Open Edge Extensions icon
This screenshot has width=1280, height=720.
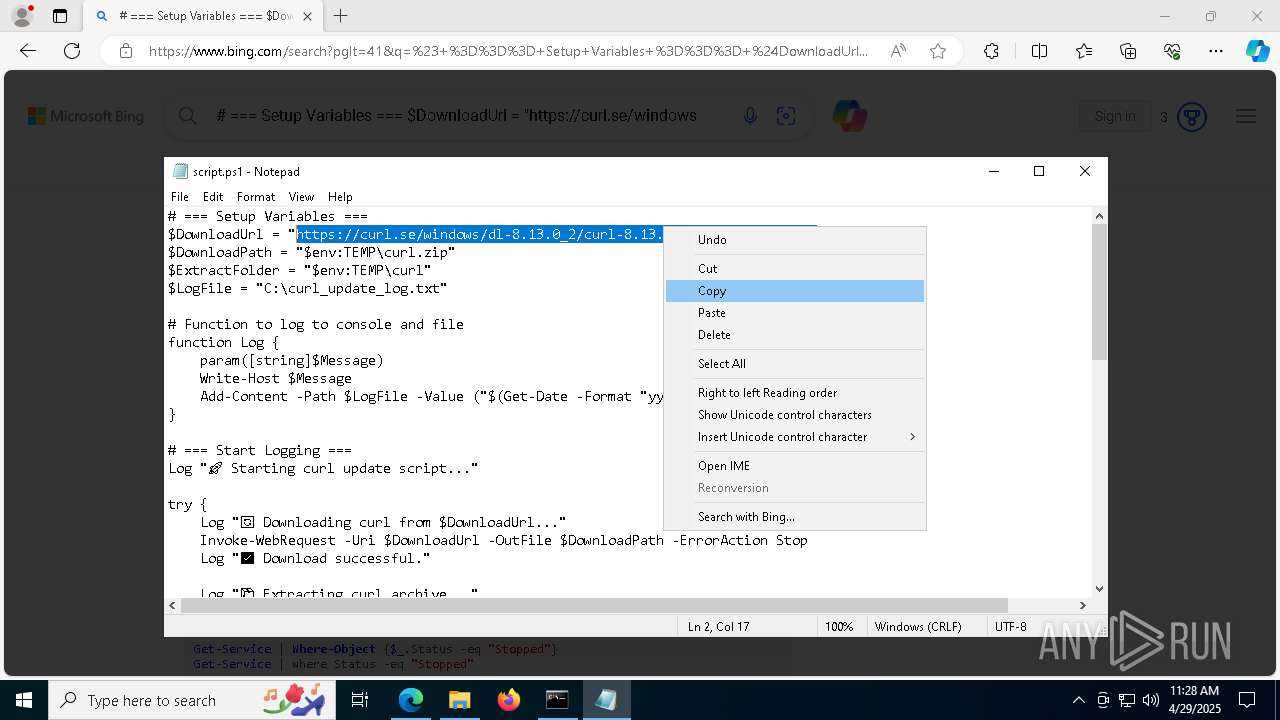991,51
